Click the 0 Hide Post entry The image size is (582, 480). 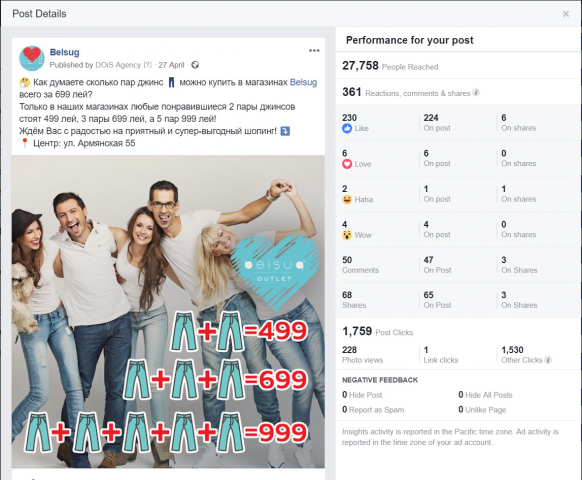(x=362, y=395)
